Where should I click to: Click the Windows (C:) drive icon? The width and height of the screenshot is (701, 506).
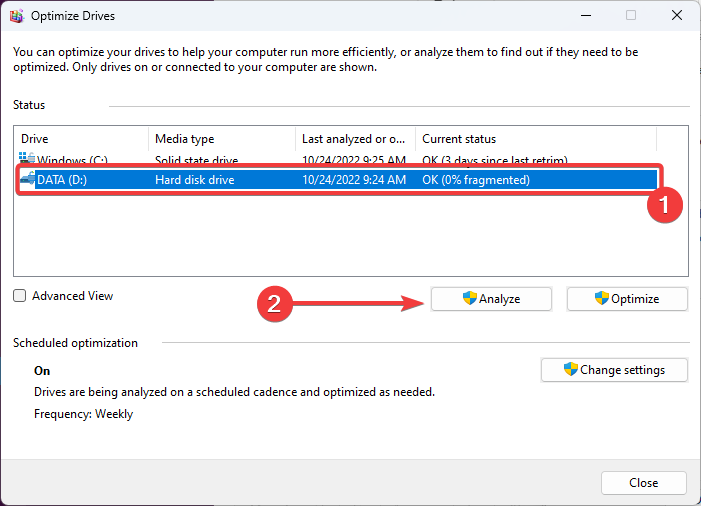pos(27,158)
